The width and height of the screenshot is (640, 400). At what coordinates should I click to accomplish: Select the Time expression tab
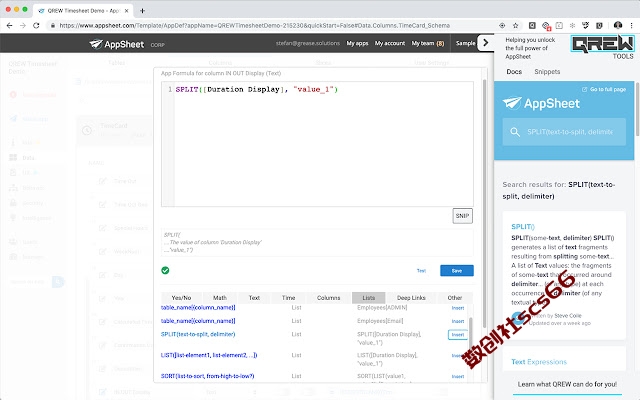tap(288, 298)
